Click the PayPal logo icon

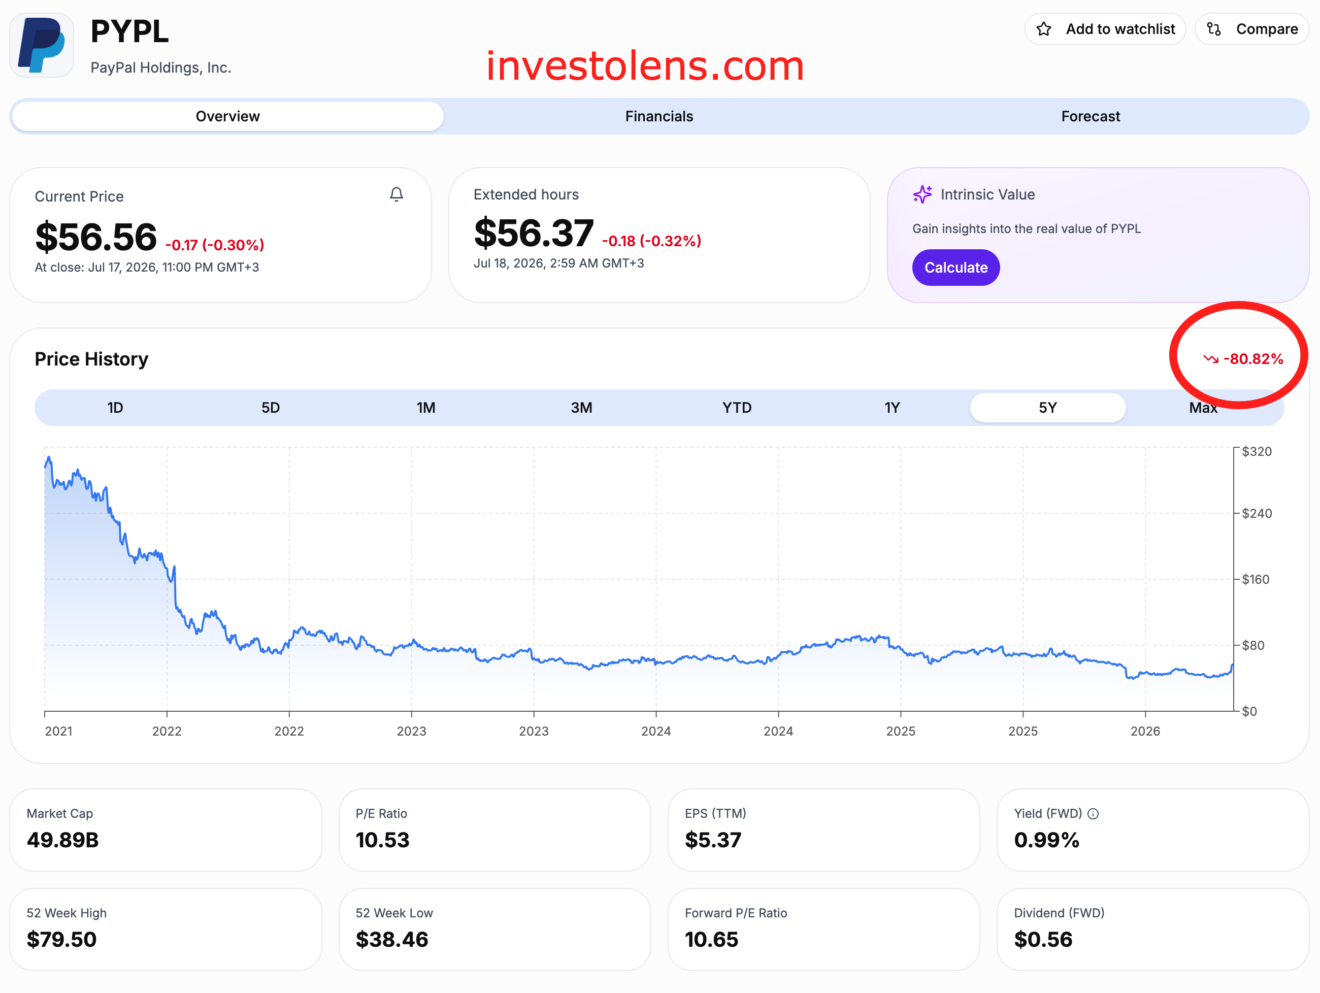coord(42,45)
